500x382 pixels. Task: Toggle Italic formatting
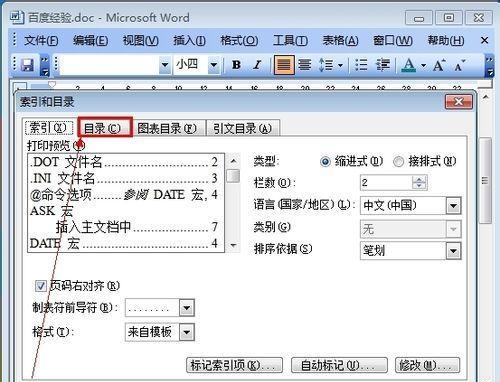click(x=257, y=65)
